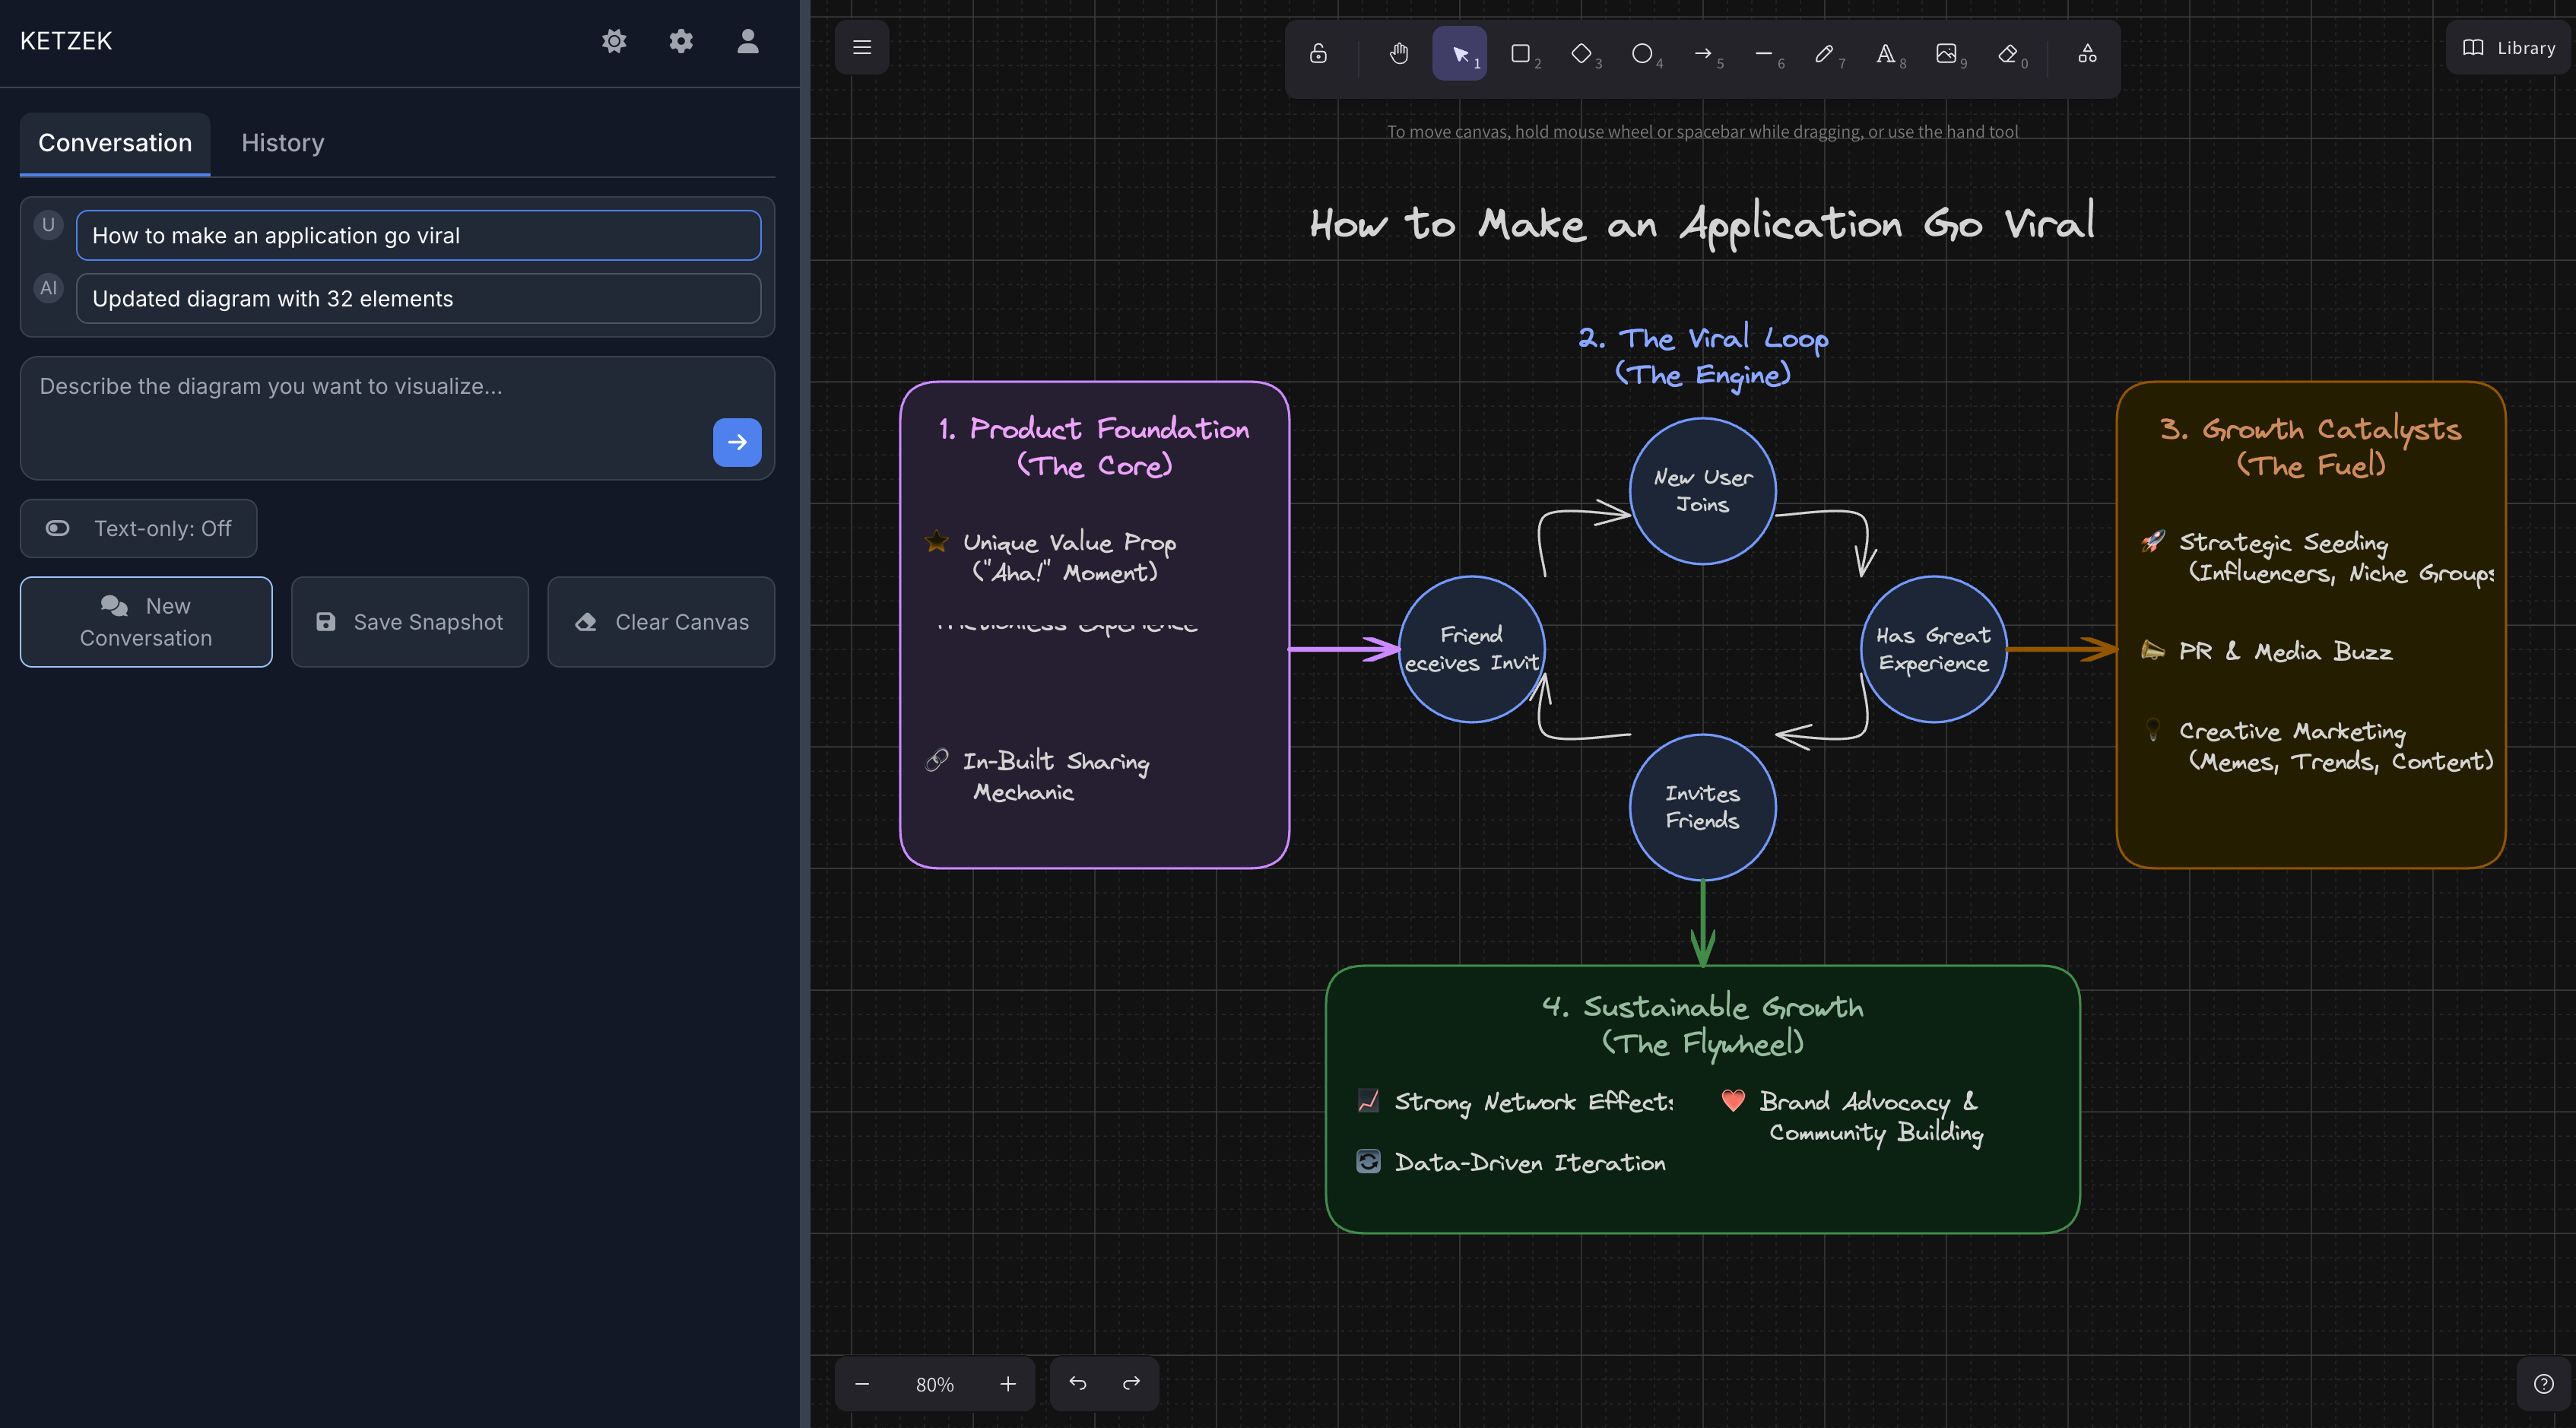Viewport: 2576px width, 1428px height.
Task: Select the Eraser tool
Action: coord(2007,53)
